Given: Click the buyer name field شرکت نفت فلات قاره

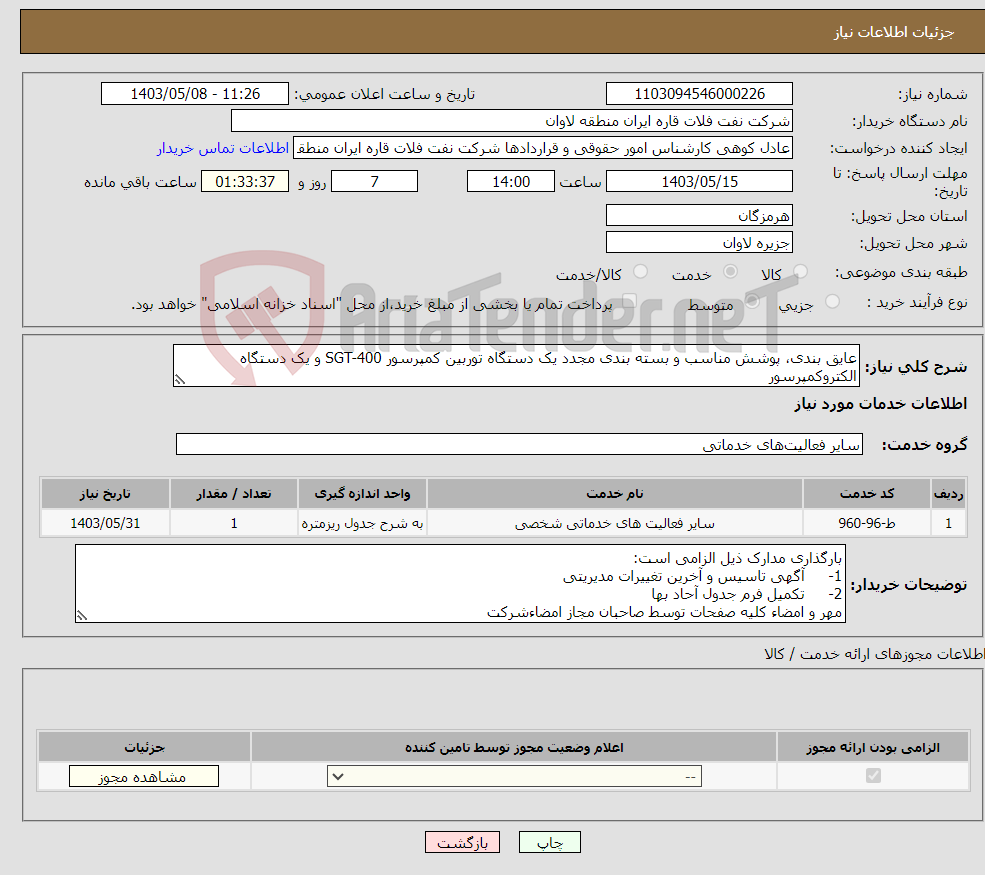Looking at the screenshot, I should tap(512, 121).
